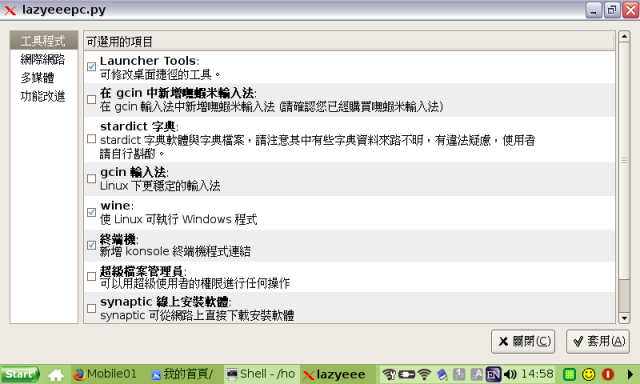
Task: Check the synaptic 線上安裝軟體 checkbox
Action: click(x=91, y=309)
